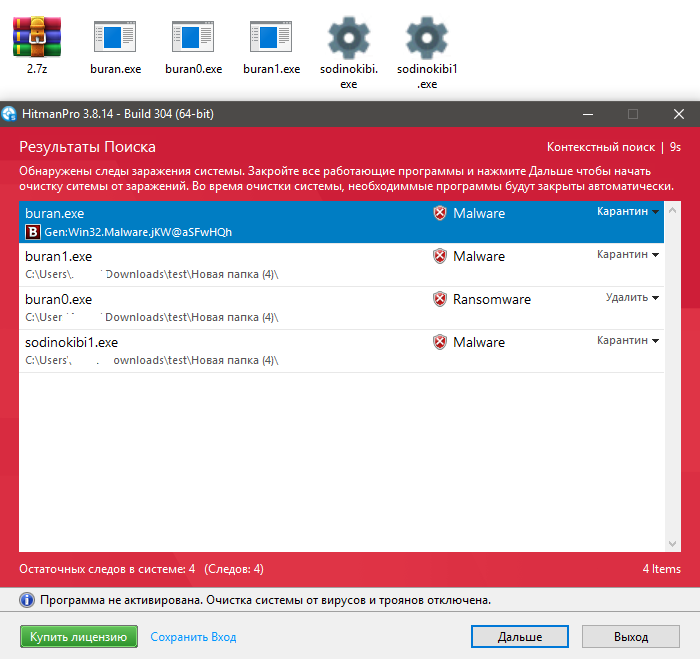Click the blue info icon in status bar
The width and height of the screenshot is (700, 659).
point(27,600)
